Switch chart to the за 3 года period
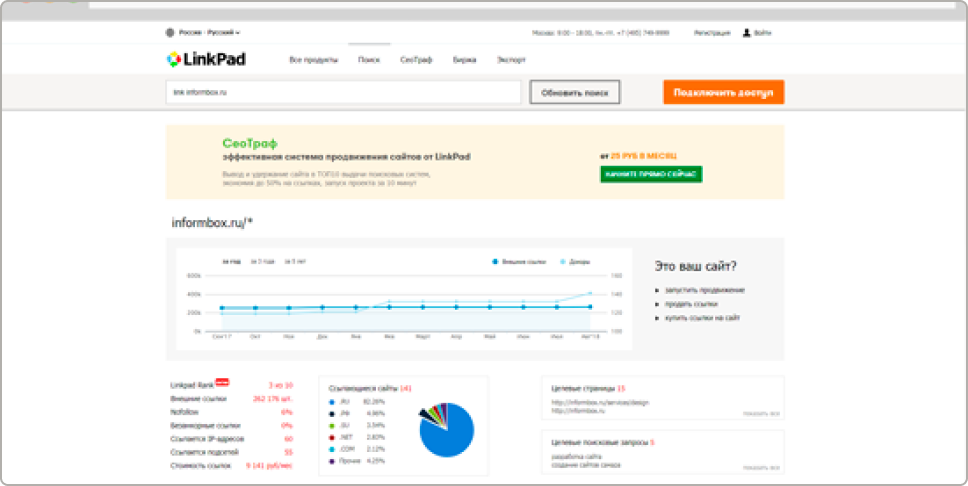The width and height of the screenshot is (968, 486). pyautogui.click(x=262, y=262)
